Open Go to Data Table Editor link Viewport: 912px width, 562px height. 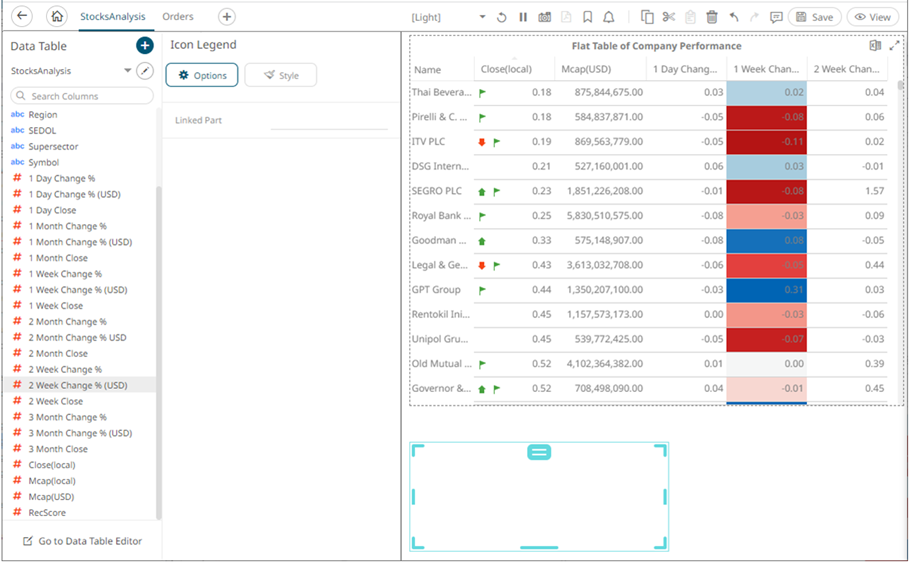(x=89, y=541)
